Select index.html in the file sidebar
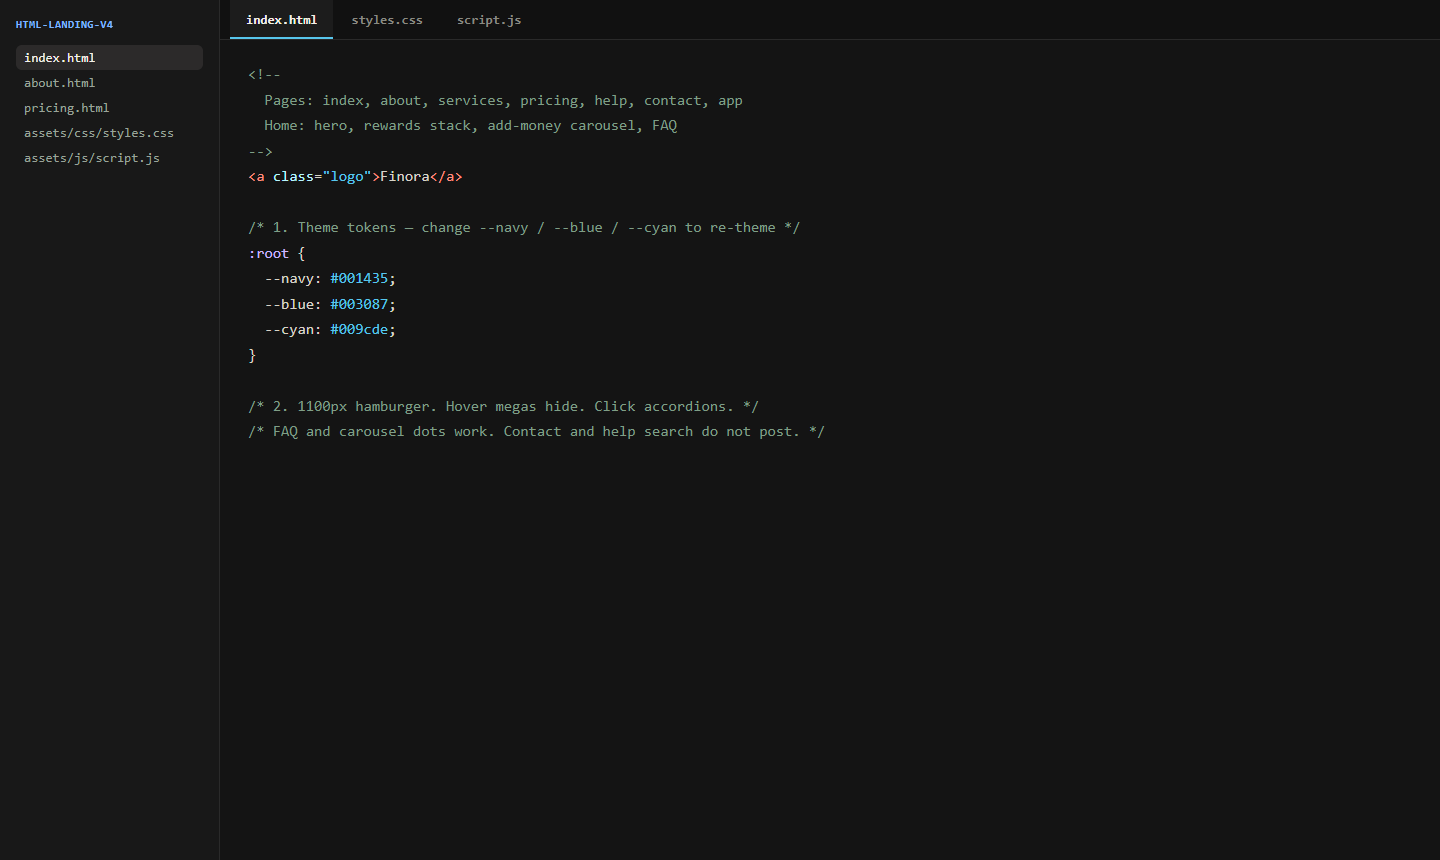Viewport: 1440px width, 860px height. (x=109, y=58)
